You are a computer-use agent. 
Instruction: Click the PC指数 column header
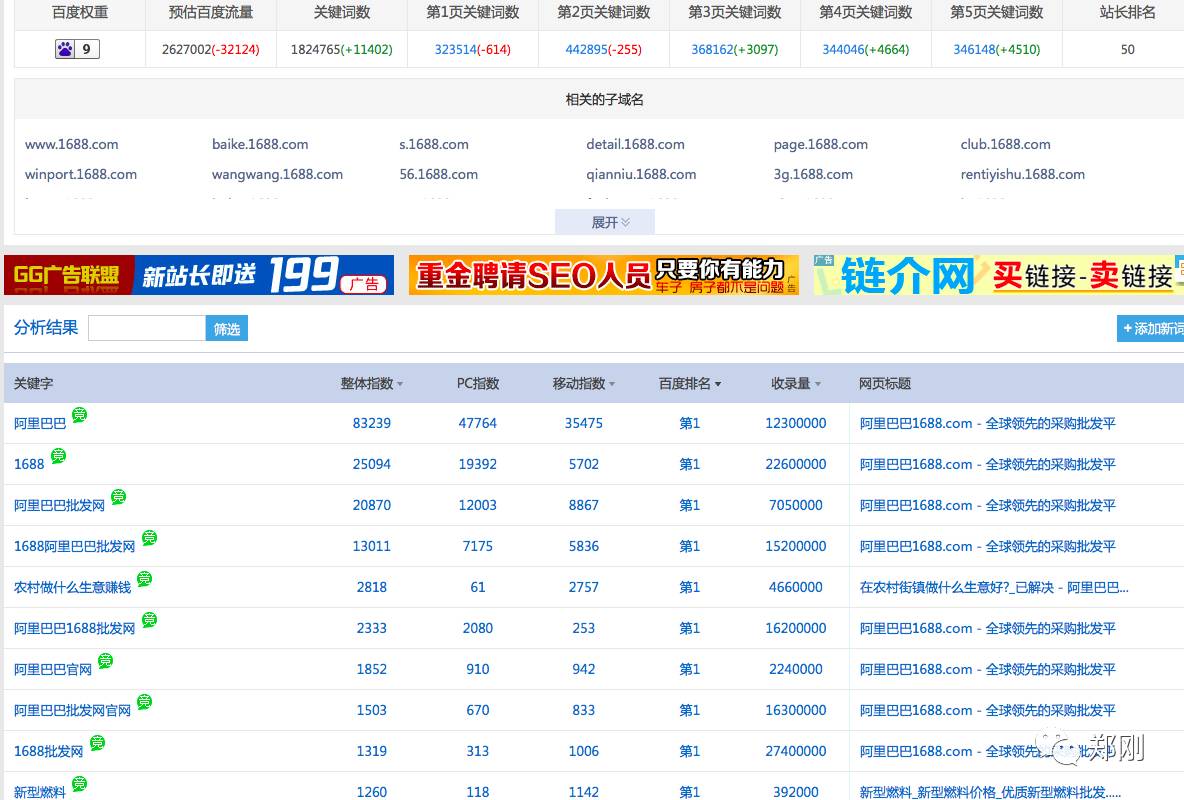[477, 383]
